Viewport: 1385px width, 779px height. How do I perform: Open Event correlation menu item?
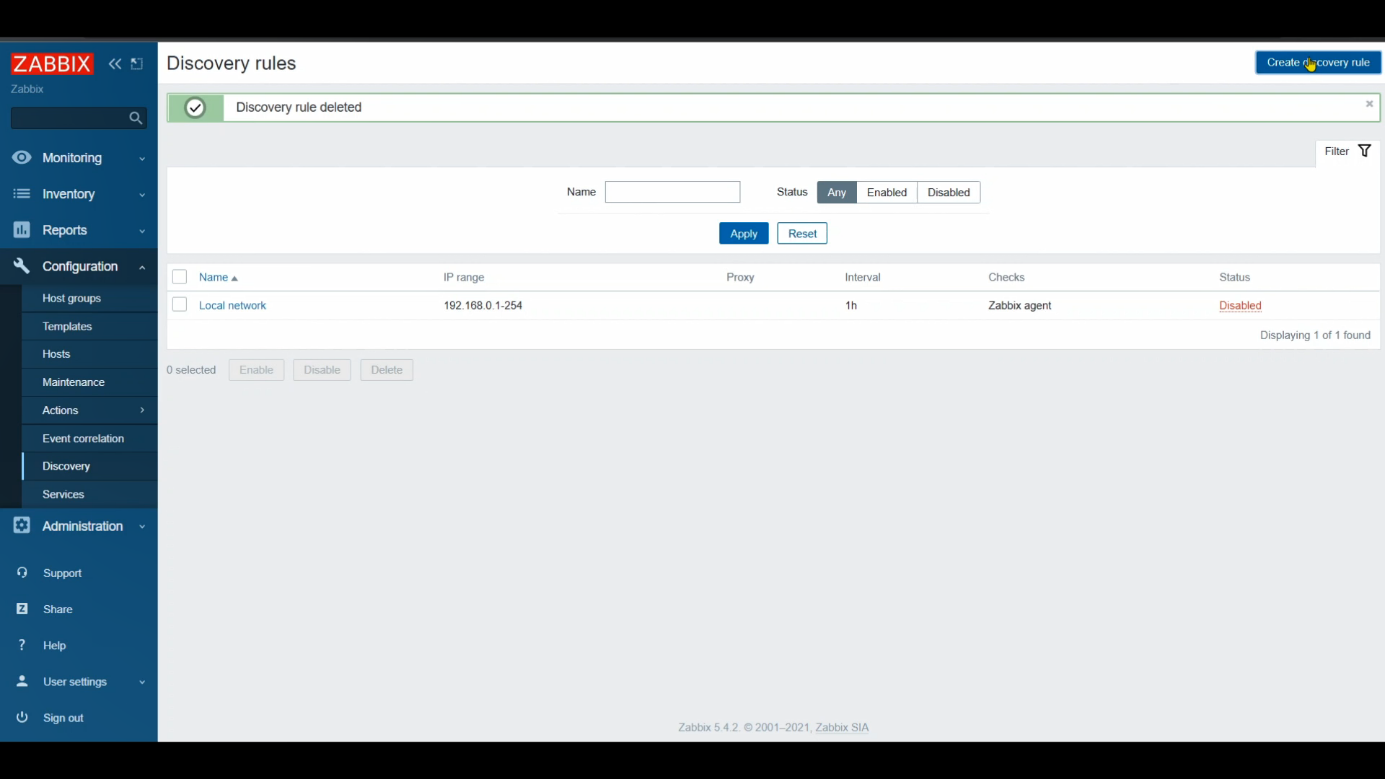[x=90, y=438]
